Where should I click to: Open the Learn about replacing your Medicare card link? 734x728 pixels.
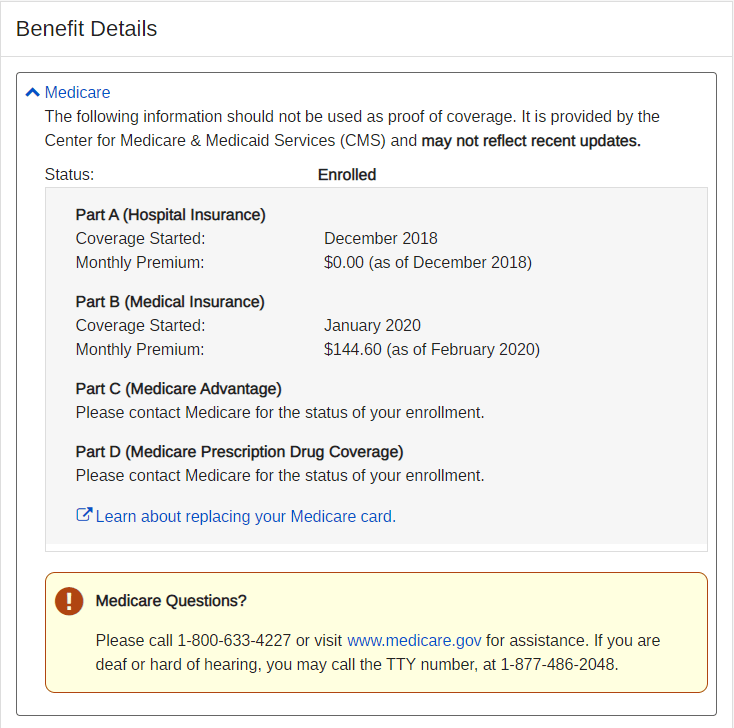(246, 517)
